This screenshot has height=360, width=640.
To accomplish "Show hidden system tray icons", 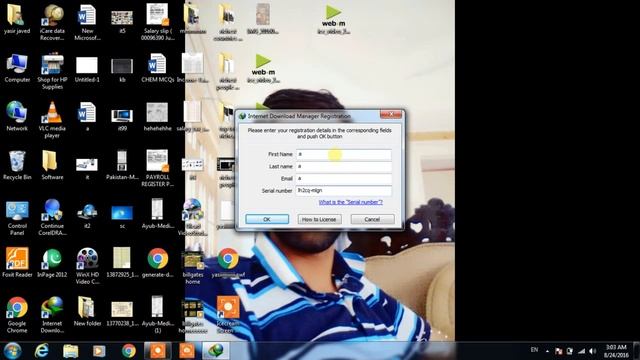I will (547, 351).
